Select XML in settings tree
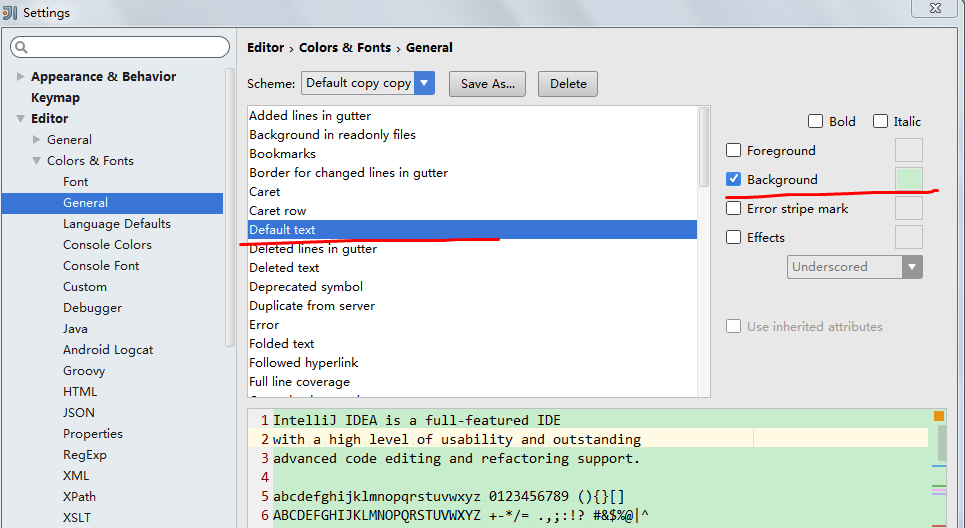The width and height of the screenshot is (965, 528). (x=76, y=476)
